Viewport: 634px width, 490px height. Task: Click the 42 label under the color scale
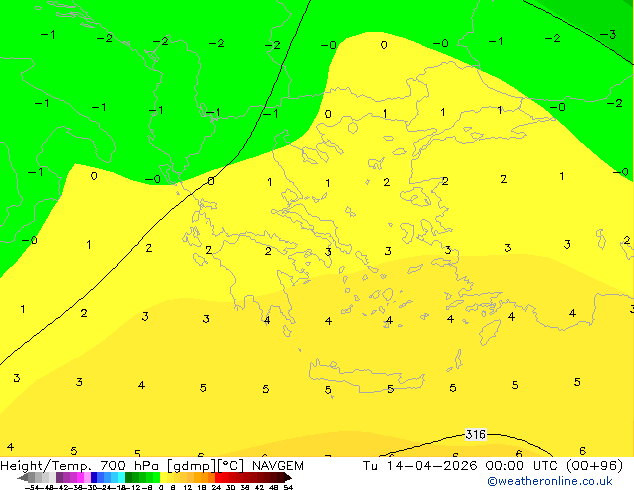[x=260, y=488]
